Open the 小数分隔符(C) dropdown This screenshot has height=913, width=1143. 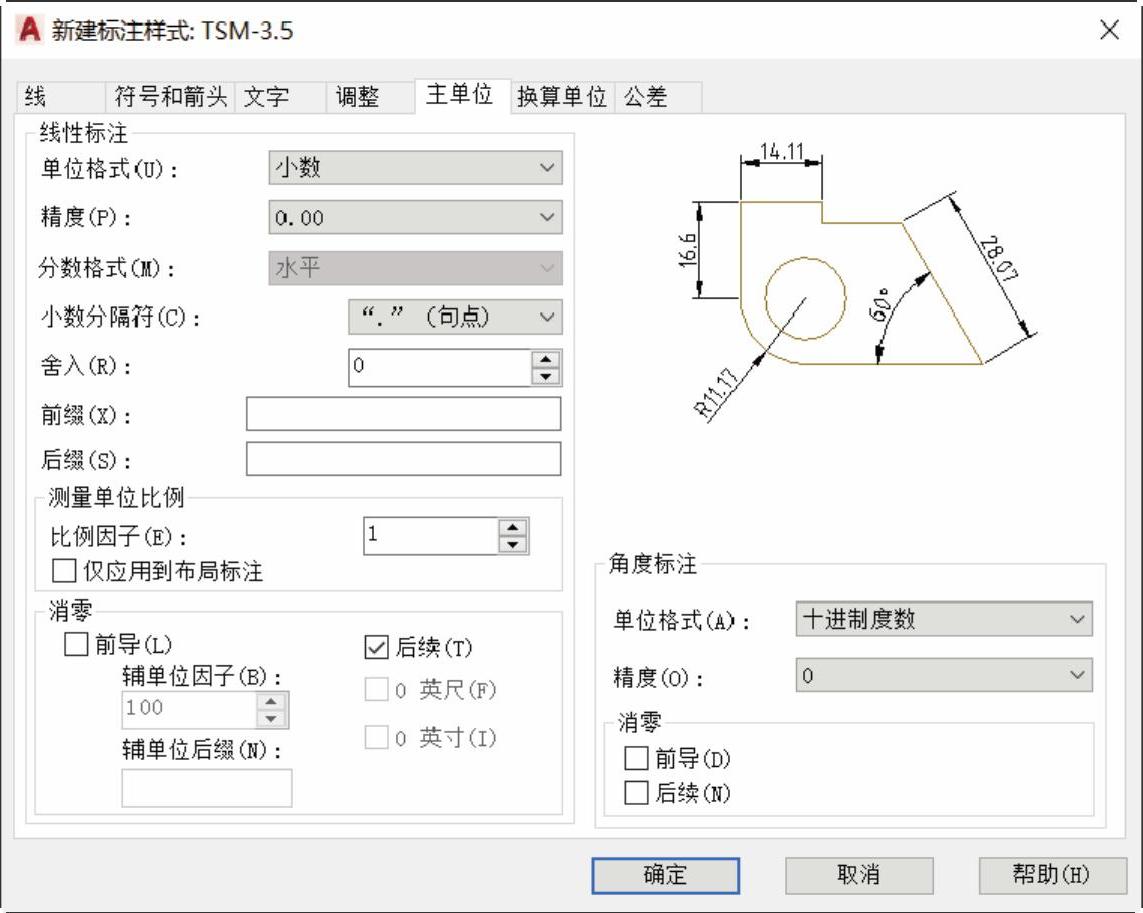(455, 317)
